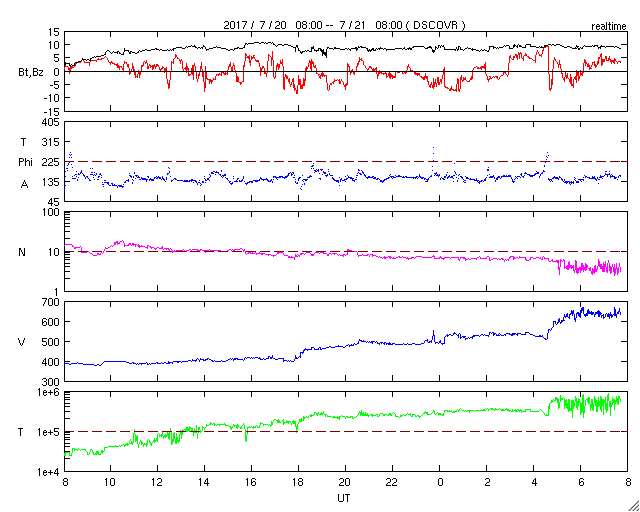Click the '2' hour tick label
640x512 pixels.
click(487, 482)
